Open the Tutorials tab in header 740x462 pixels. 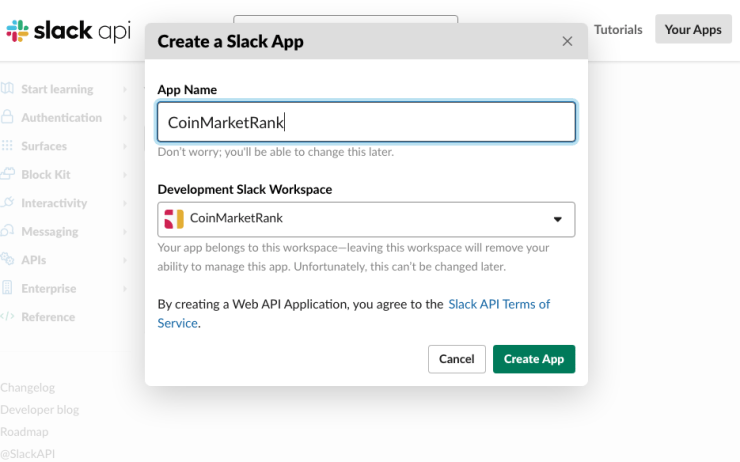(x=618, y=29)
